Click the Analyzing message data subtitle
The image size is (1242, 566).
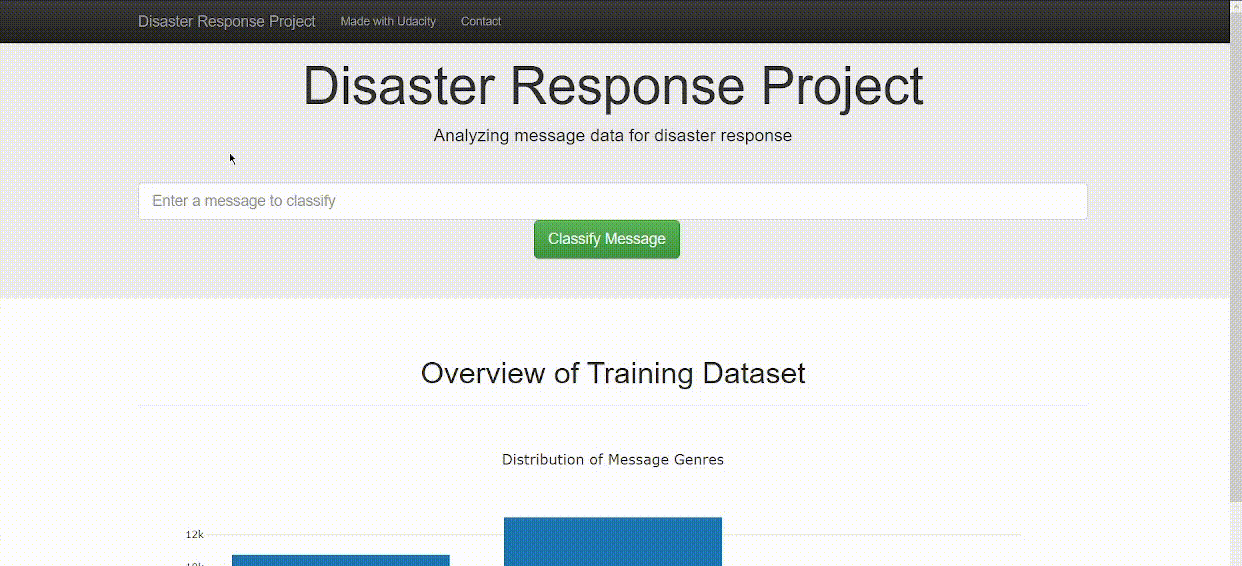click(x=613, y=135)
